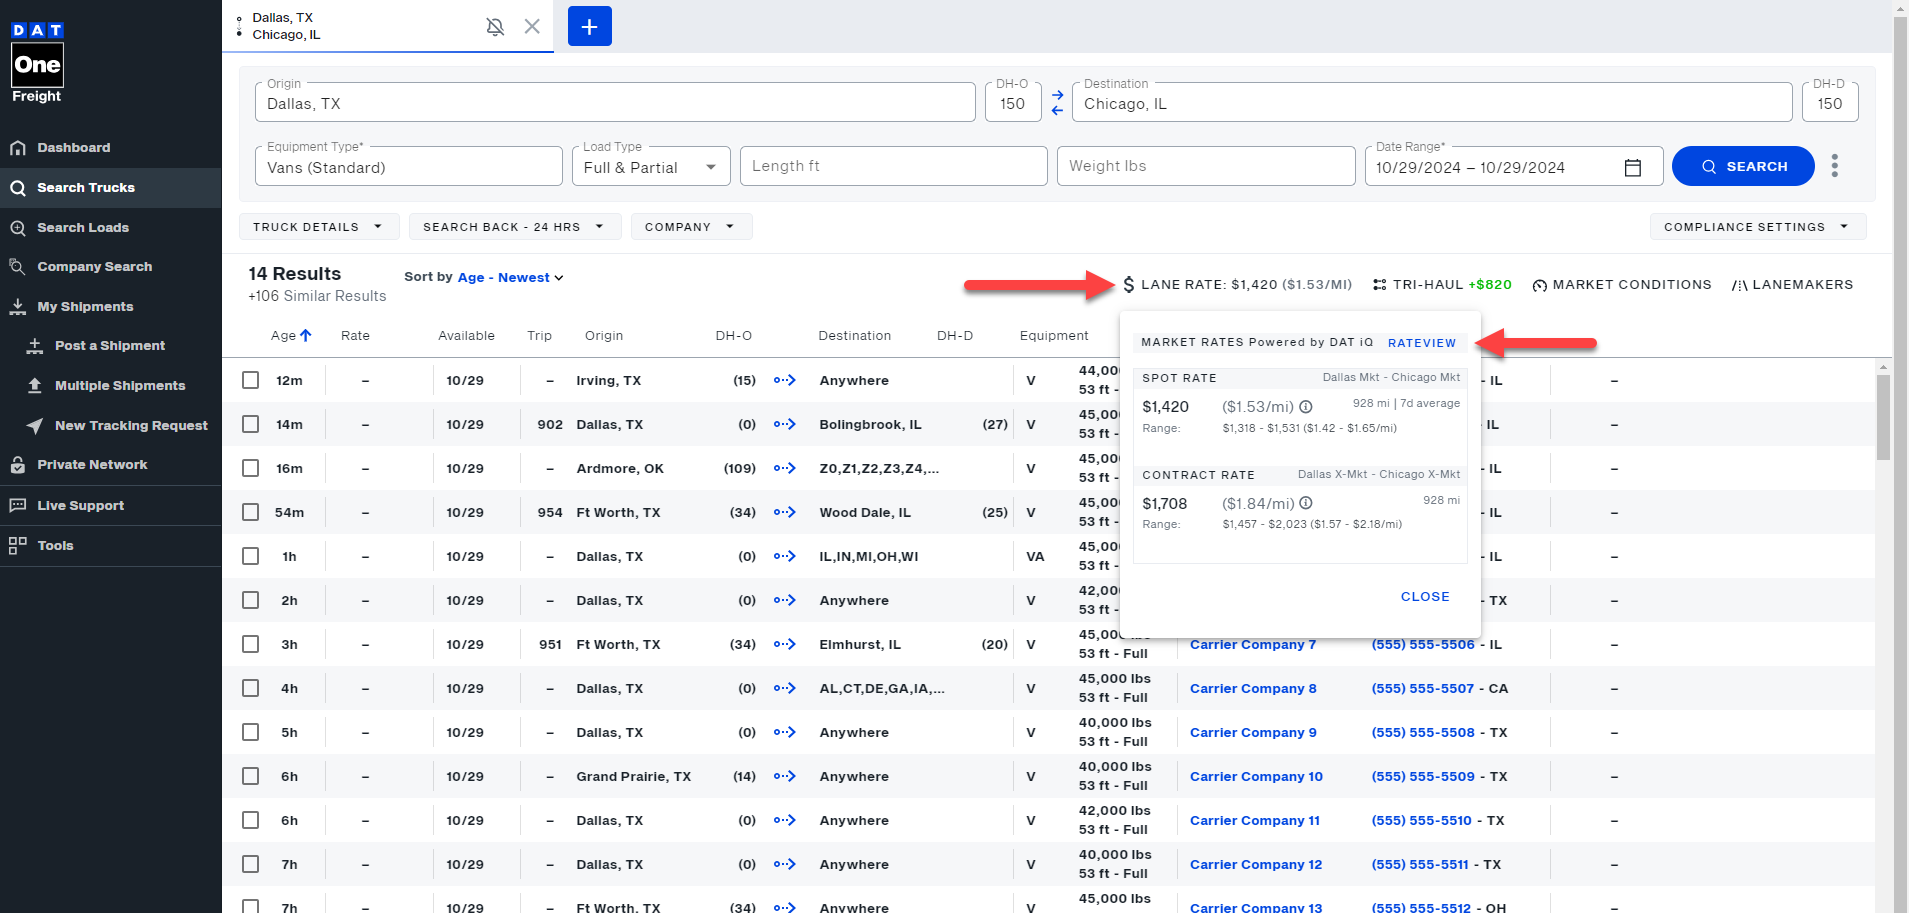Click the lane rate dollar icon
This screenshot has height=913, width=1909.
point(1129,285)
